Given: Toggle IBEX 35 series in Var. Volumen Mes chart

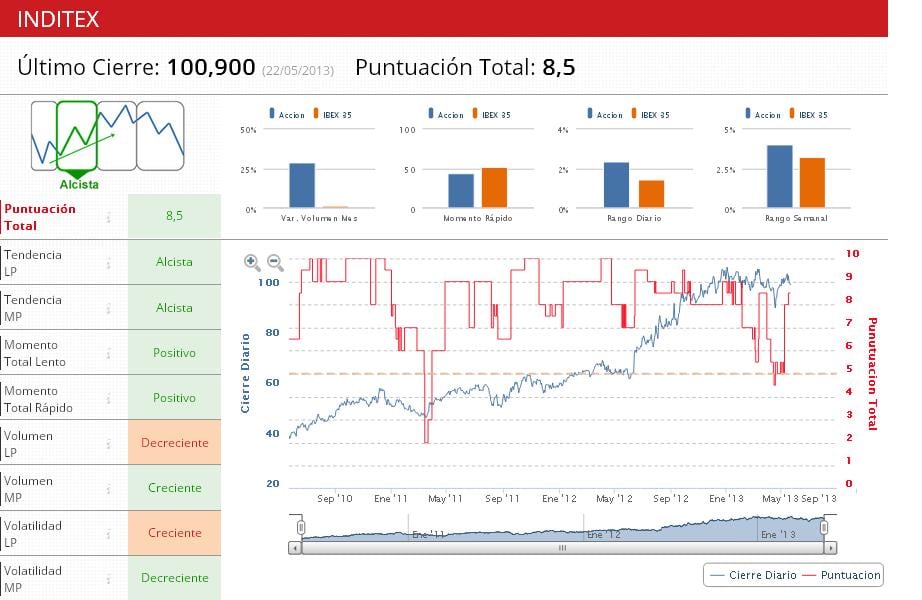Looking at the screenshot, I should click(x=332, y=114).
